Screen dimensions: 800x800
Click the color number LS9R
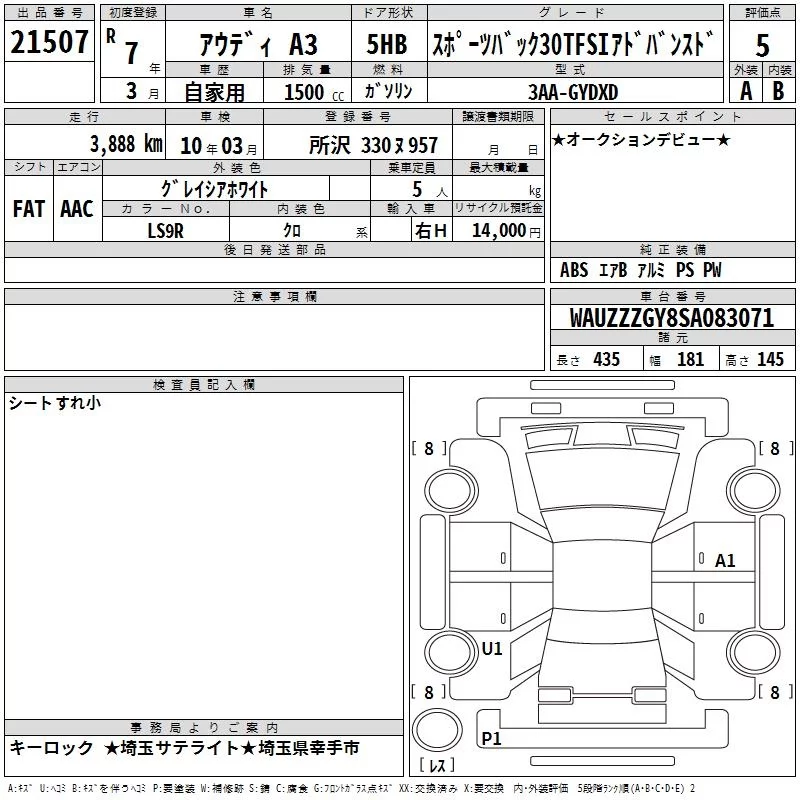[x=165, y=231]
